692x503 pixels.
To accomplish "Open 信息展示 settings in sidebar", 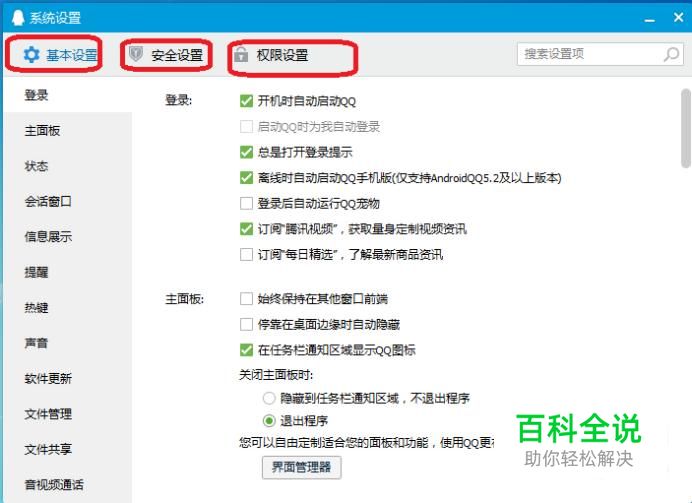I will 48,236.
